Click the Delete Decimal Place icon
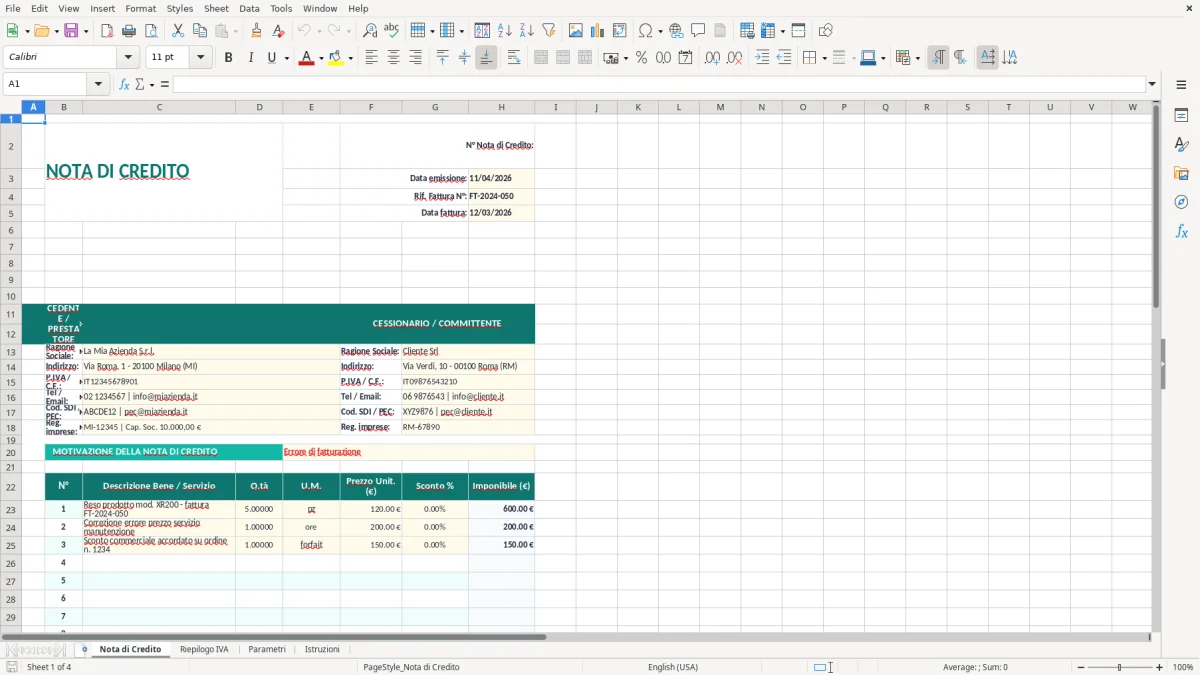The width and height of the screenshot is (1200, 675). [x=735, y=58]
